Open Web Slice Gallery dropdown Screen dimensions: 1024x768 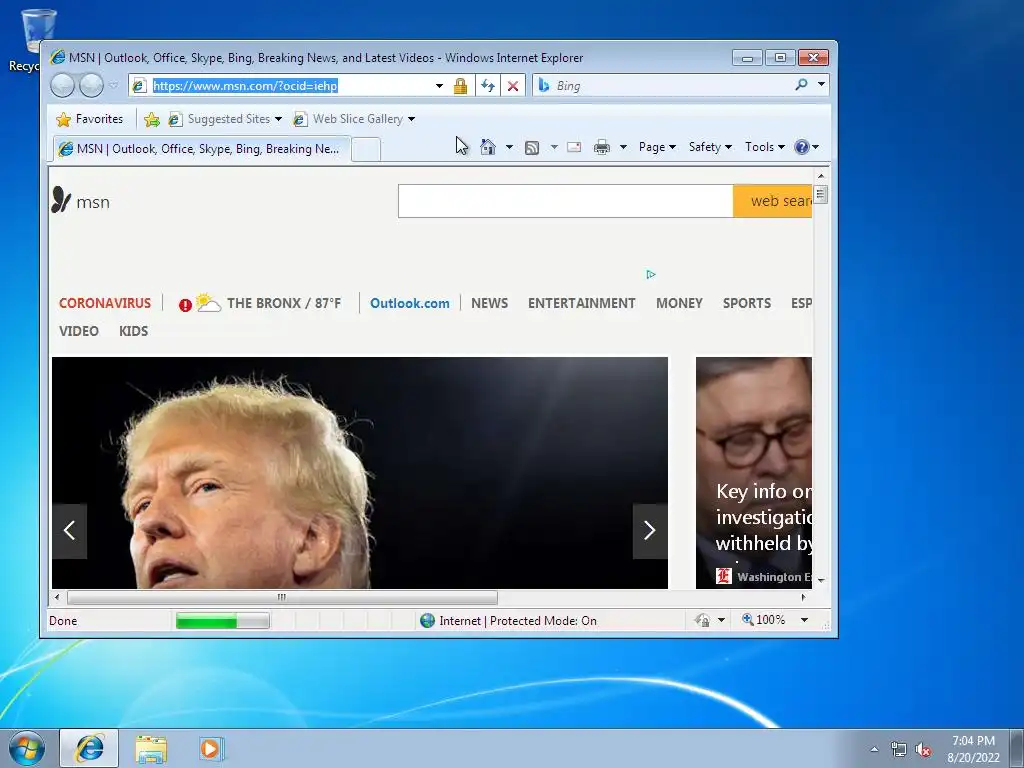click(x=355, y=119)
